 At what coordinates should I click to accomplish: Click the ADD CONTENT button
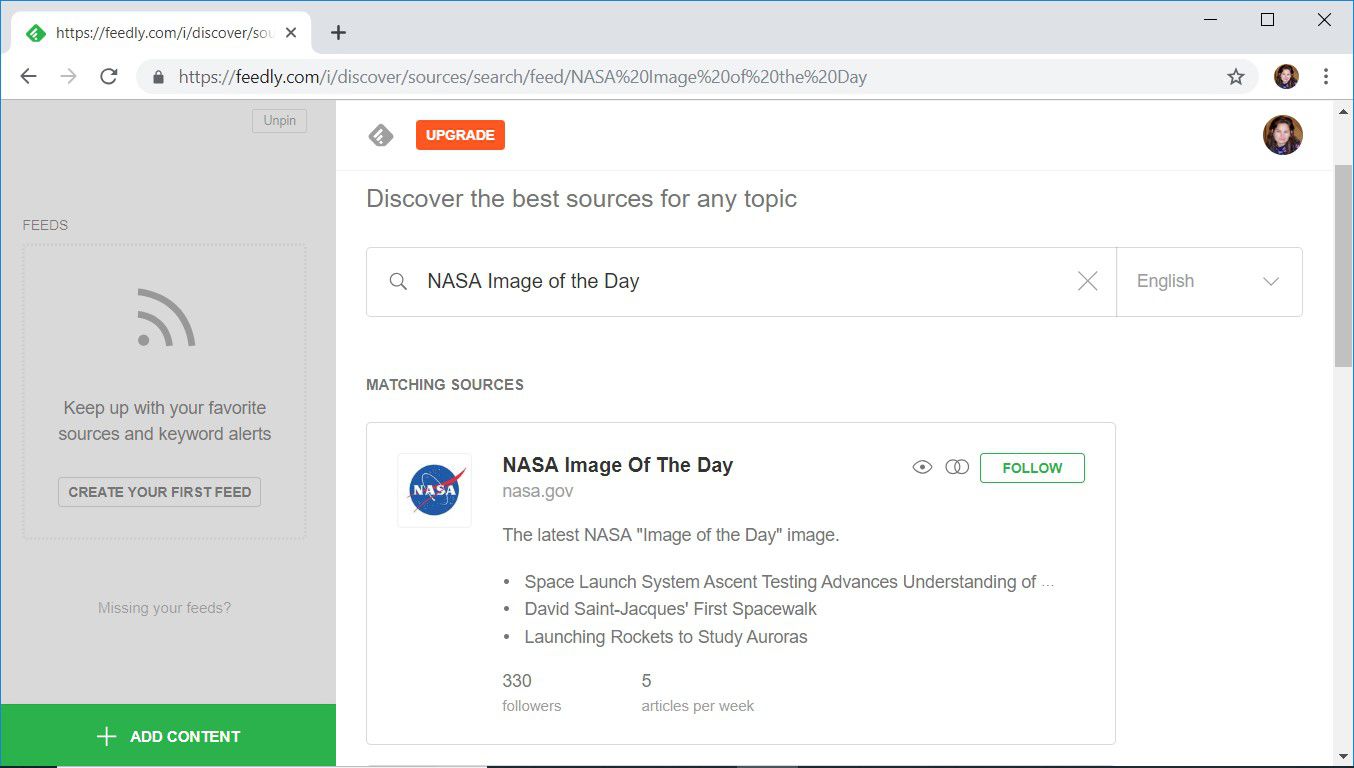pyautogui.click(x=170, y=736)
